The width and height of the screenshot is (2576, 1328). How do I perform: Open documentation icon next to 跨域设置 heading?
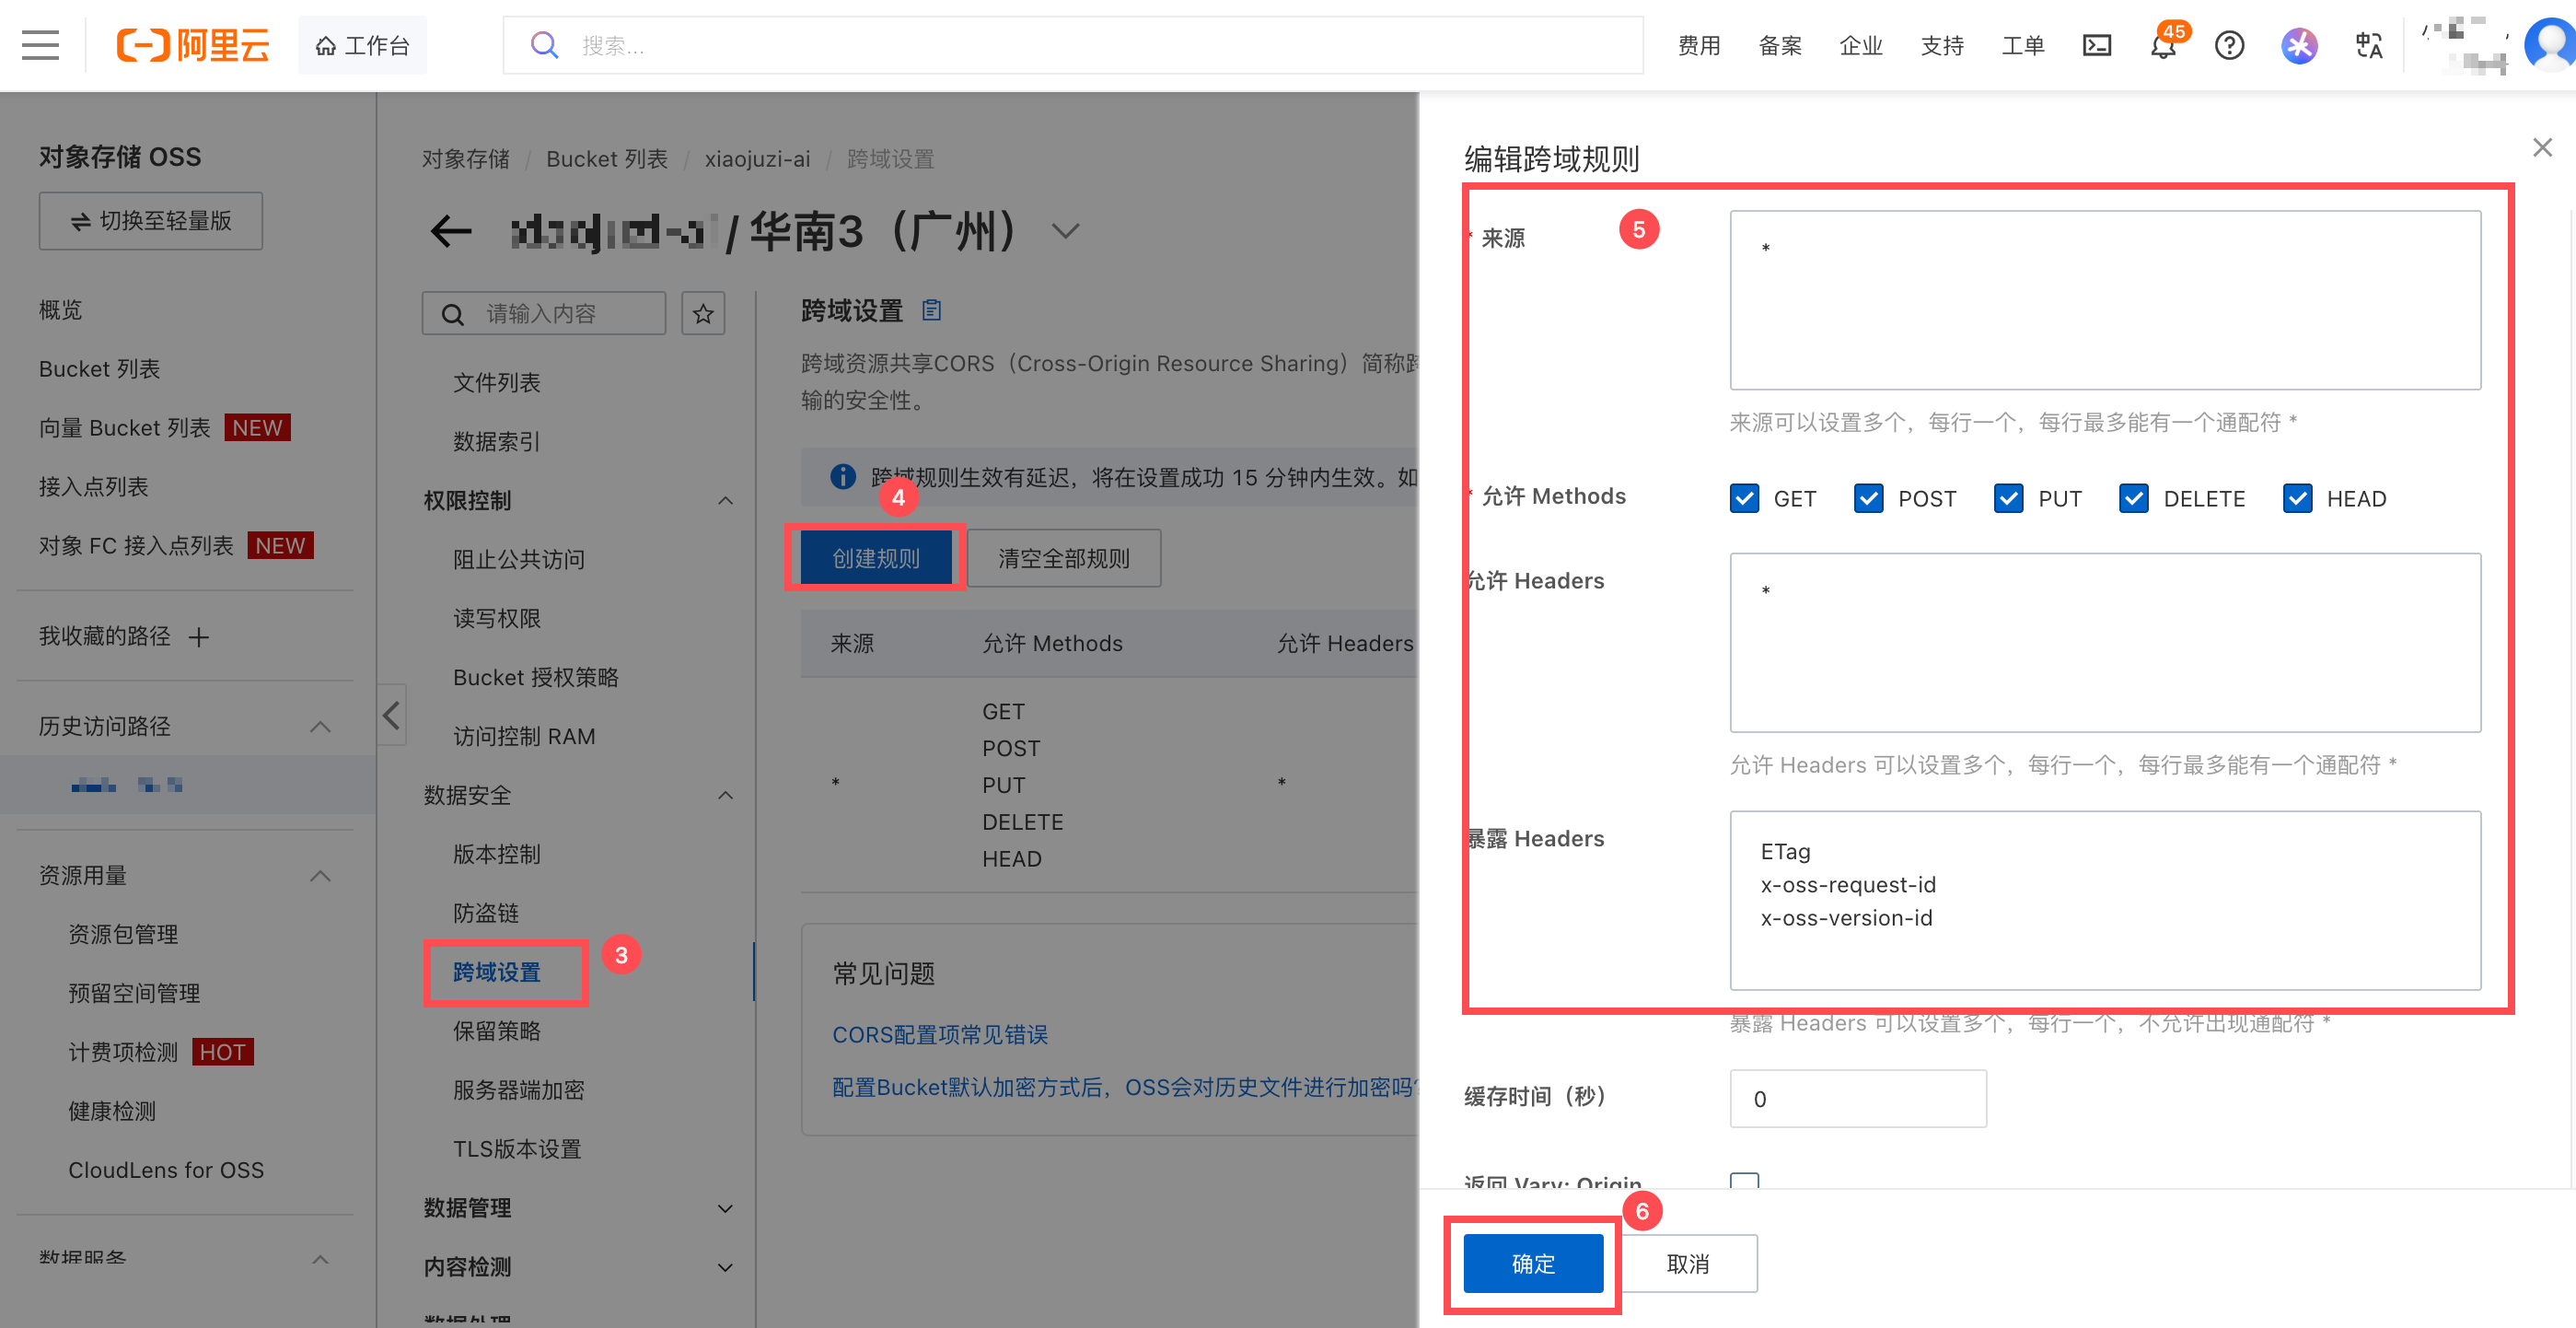pyautogui.click(x=931, y=311)
